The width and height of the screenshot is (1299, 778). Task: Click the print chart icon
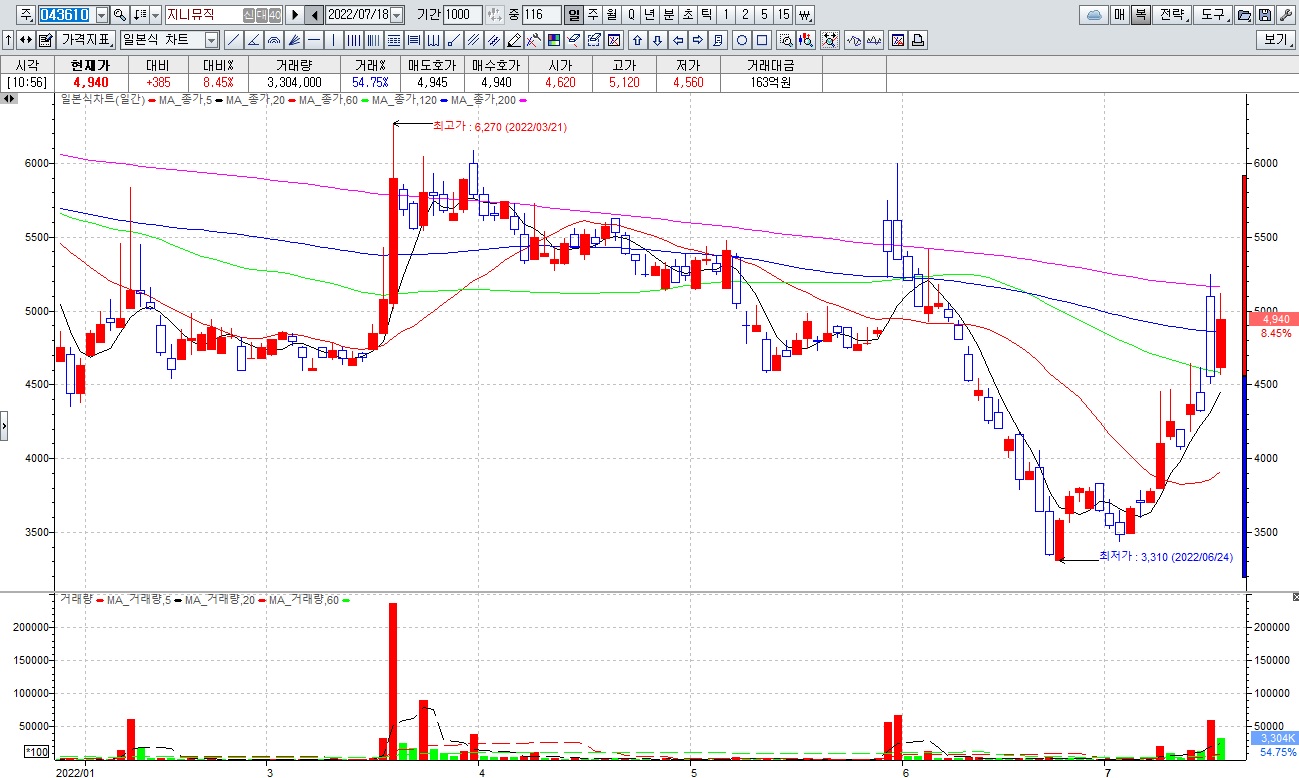pos(918,40)
